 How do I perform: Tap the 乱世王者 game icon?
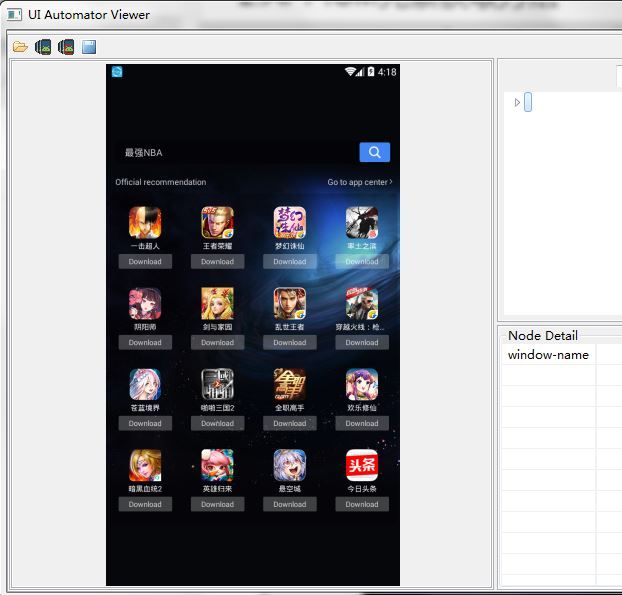point(290,304)
